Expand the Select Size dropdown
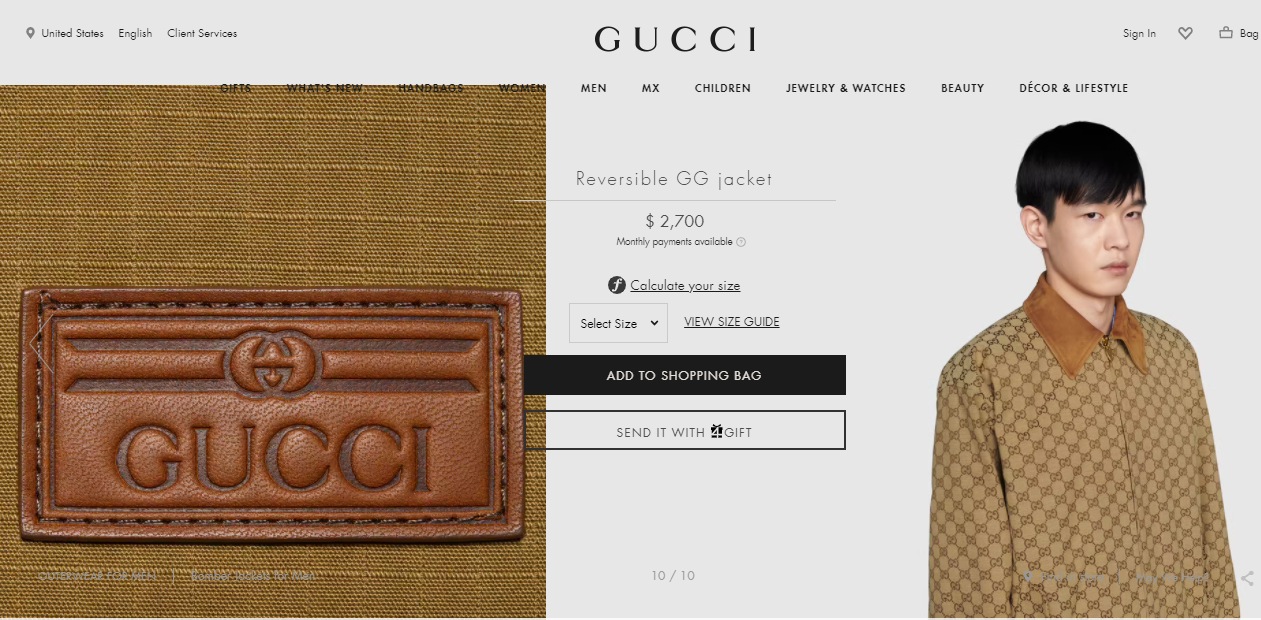Screen dimensions: 1261x620 [618, 323]
